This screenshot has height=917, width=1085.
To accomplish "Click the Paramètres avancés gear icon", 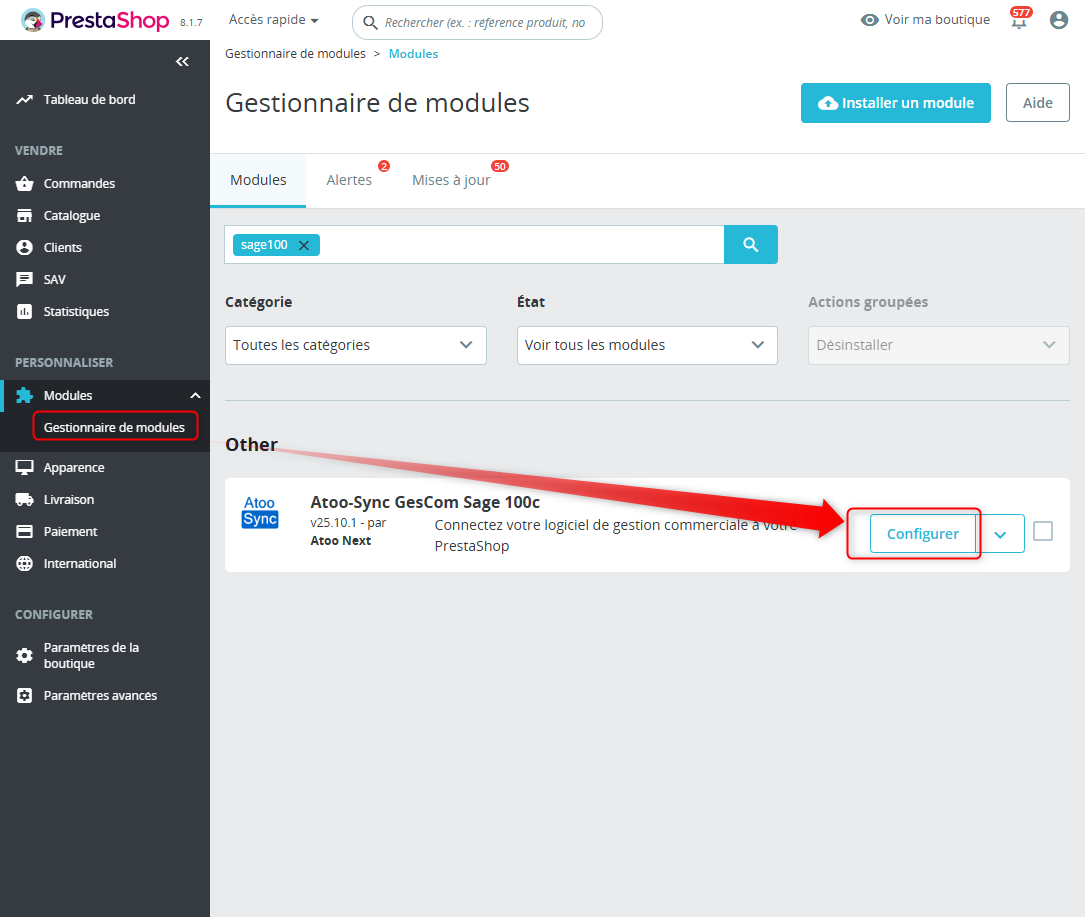I will coord(24,696).
